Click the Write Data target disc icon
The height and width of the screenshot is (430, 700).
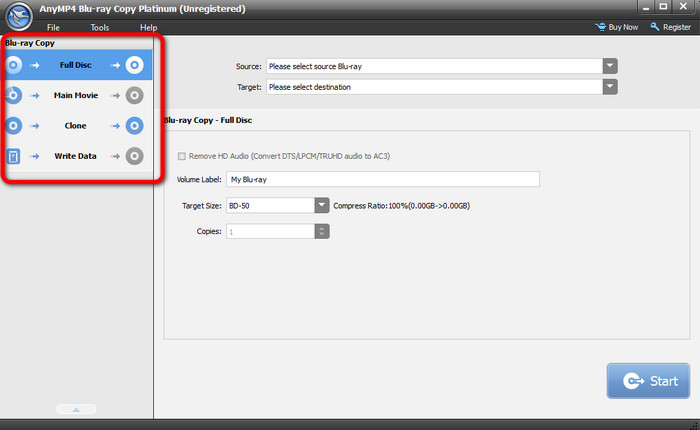coord(134,156)
